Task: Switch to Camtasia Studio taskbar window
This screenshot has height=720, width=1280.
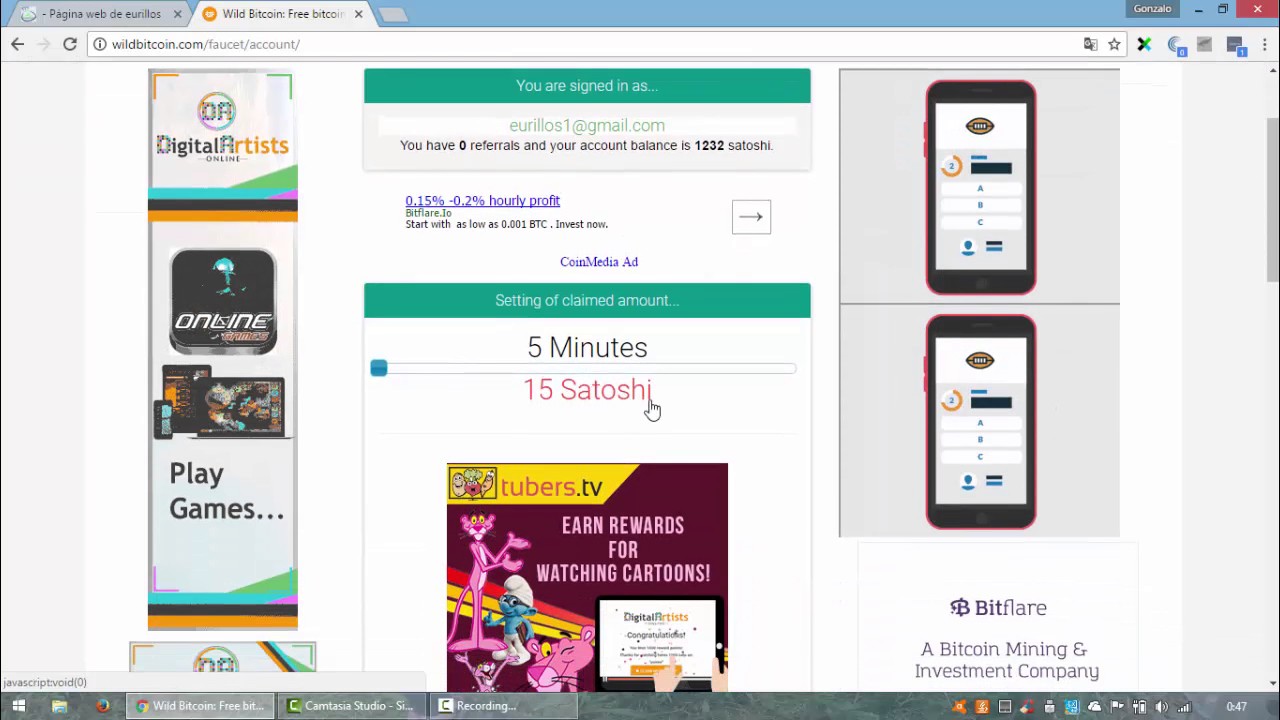Action: pyautogui.click(x=350, y=706)
